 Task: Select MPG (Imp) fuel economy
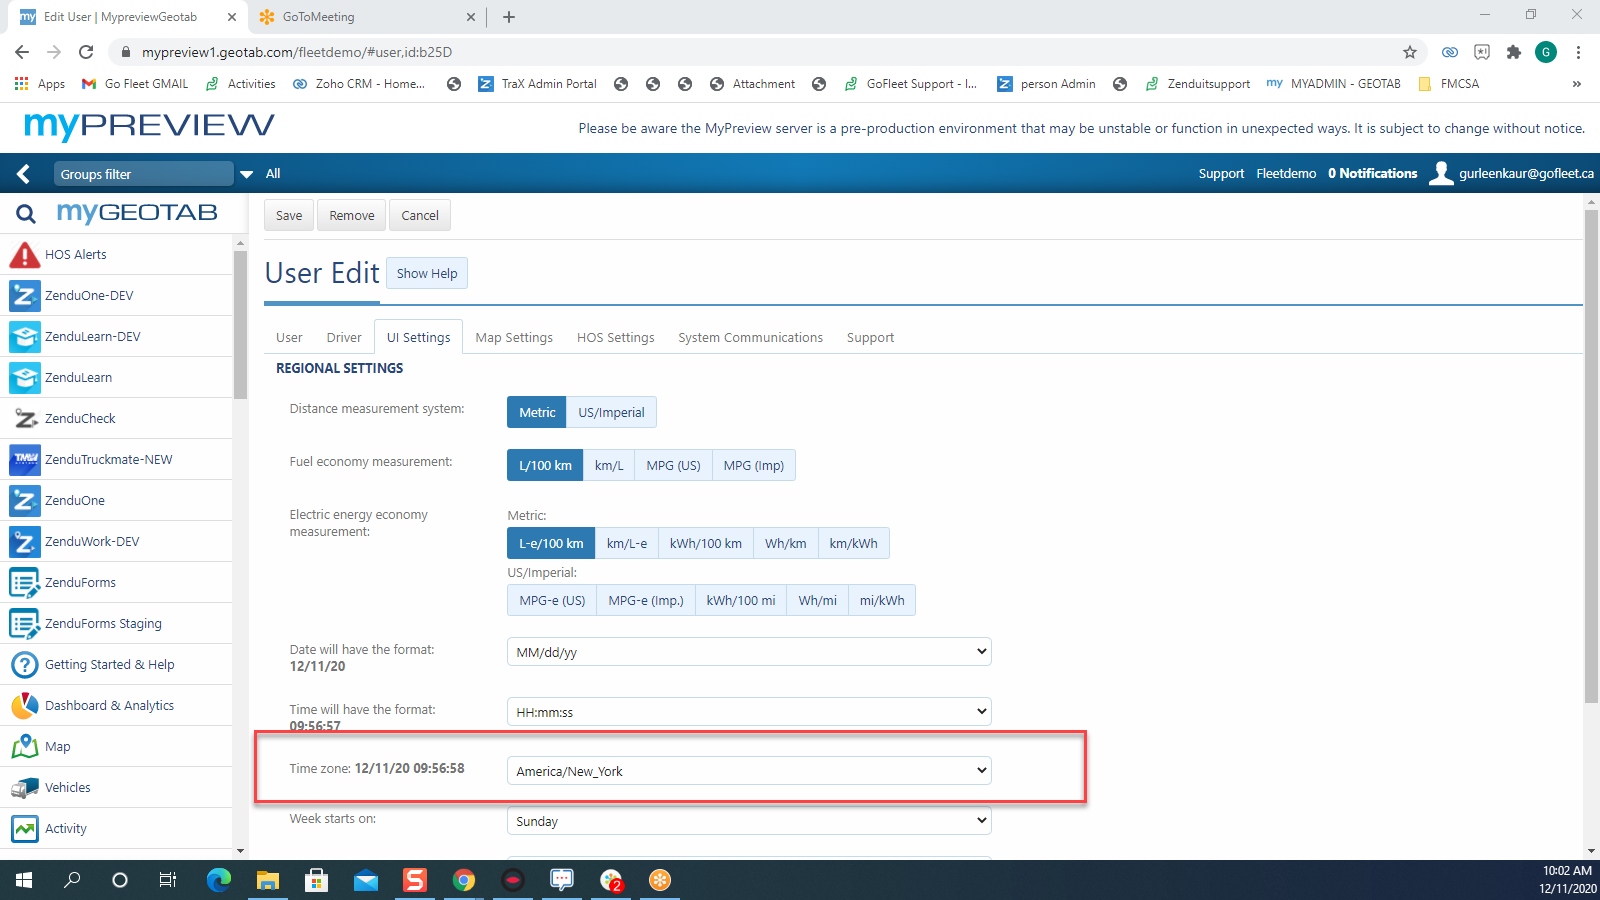coord(754,465)
